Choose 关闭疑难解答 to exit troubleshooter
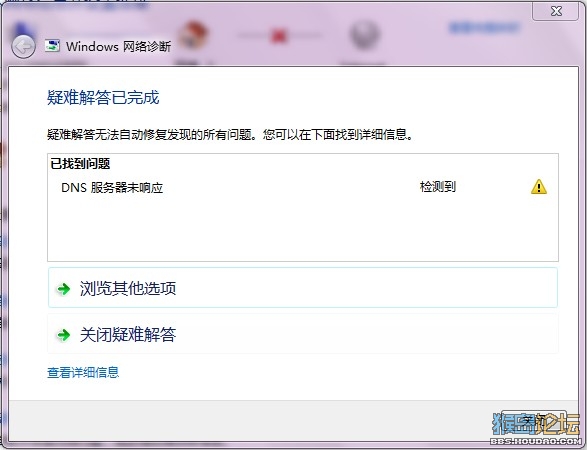This screenshot has width=587, height=450. coord(303,334)
